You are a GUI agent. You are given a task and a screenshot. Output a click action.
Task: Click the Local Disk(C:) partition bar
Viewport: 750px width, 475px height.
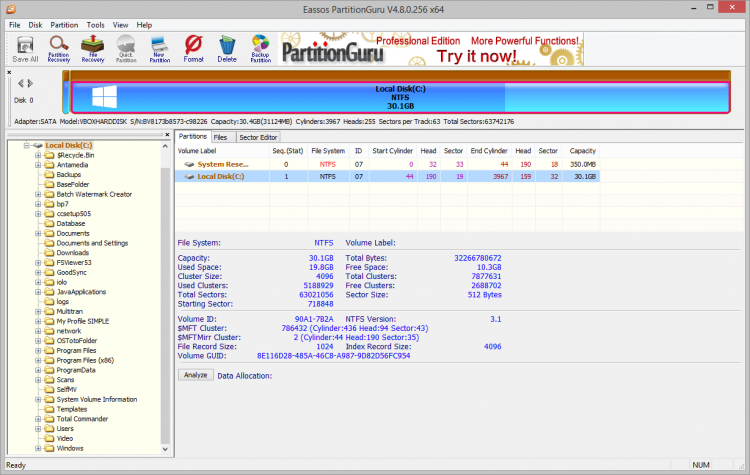(x=400, y=98)
